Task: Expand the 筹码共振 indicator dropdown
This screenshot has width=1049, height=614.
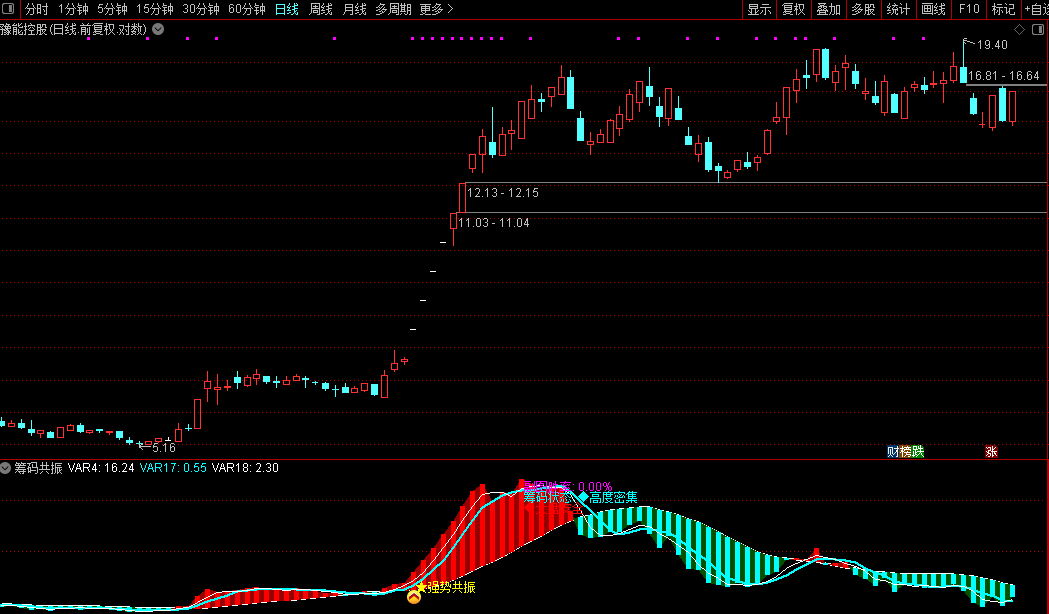Action: coord(5,468)
